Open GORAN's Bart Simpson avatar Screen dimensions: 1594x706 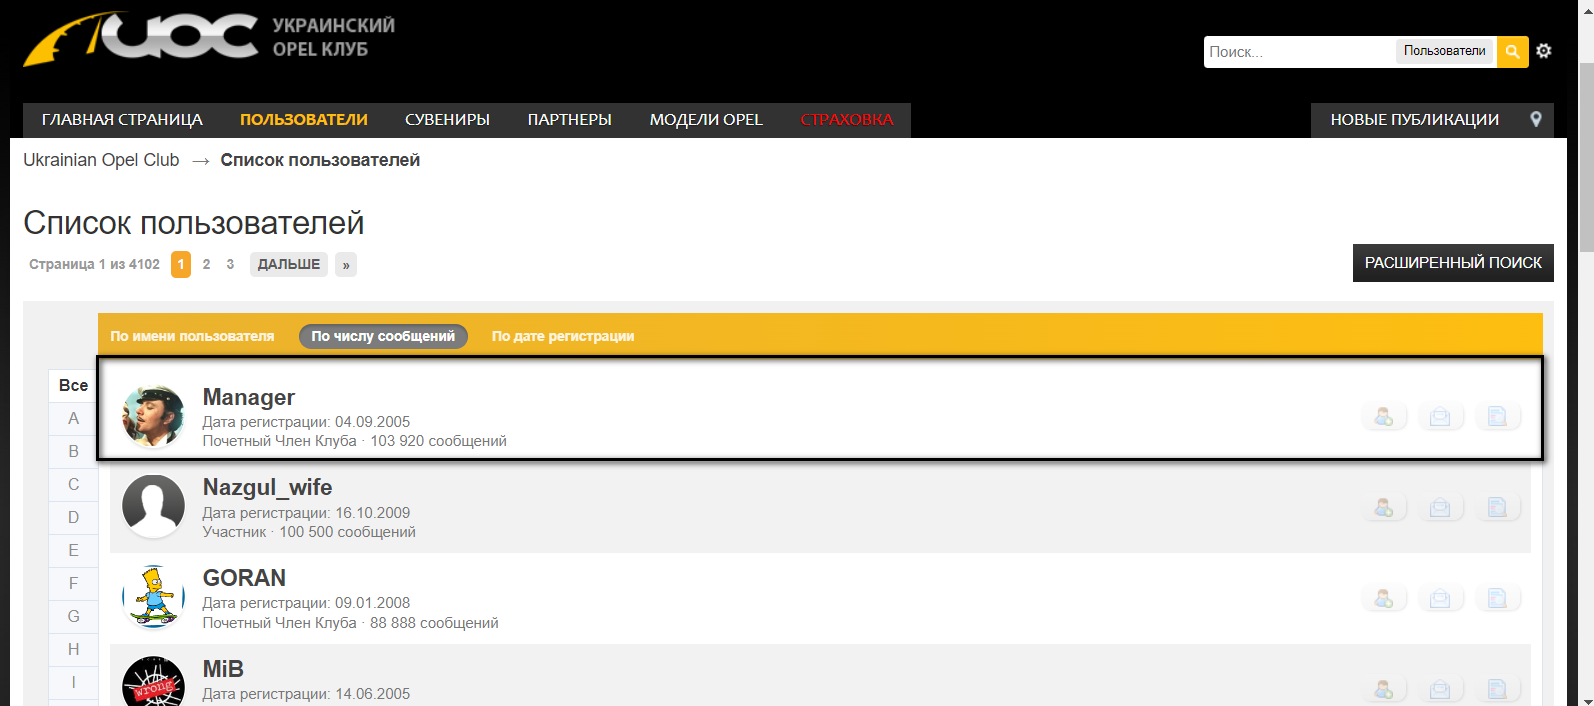tap(153, 596)
